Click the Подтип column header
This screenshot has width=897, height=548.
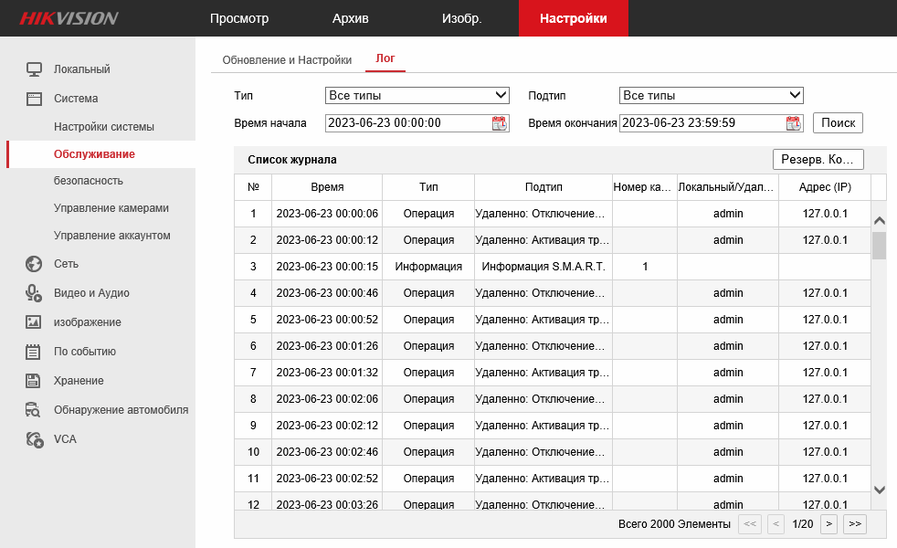point(543,187)
